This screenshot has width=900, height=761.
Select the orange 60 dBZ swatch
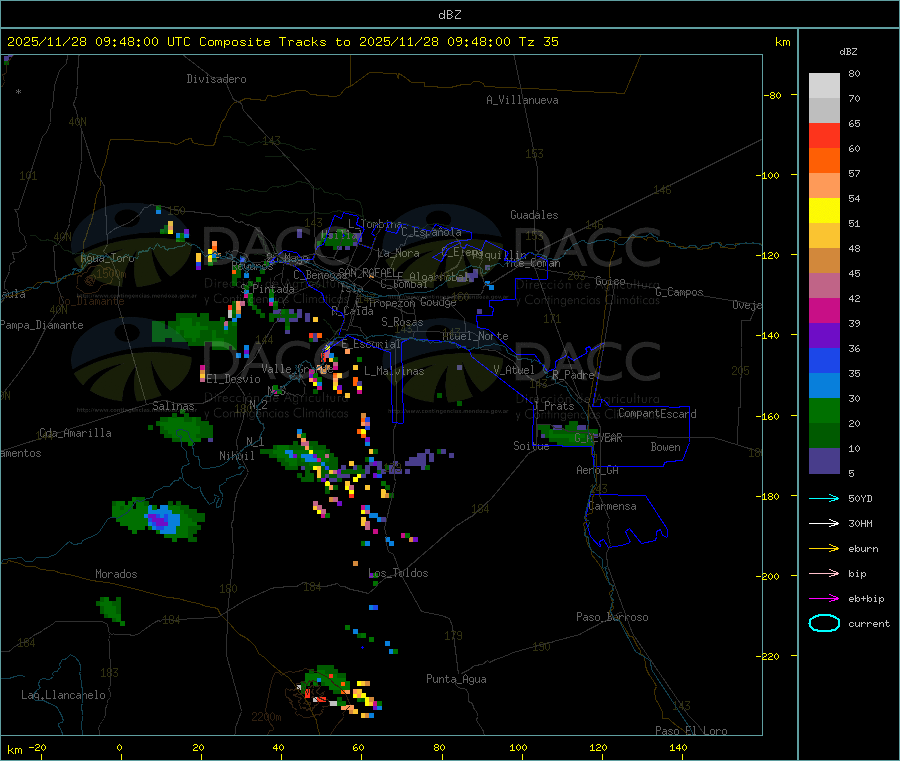tap(824, 160)
